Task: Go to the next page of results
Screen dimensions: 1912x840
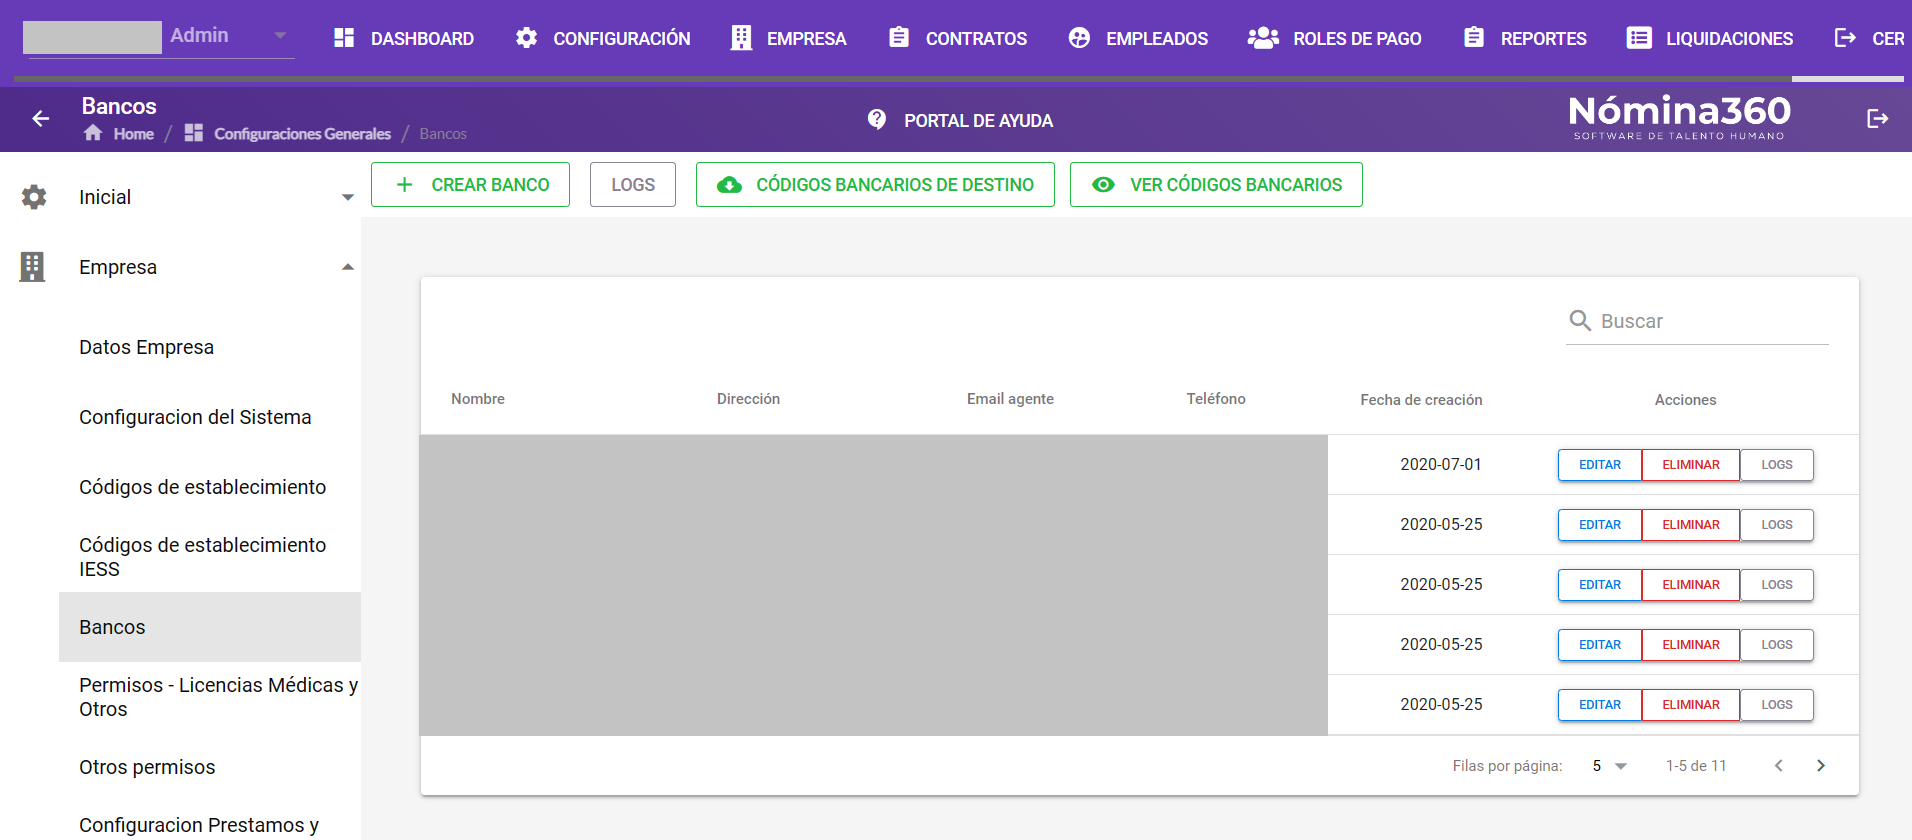Action: tap(1821, 765)
